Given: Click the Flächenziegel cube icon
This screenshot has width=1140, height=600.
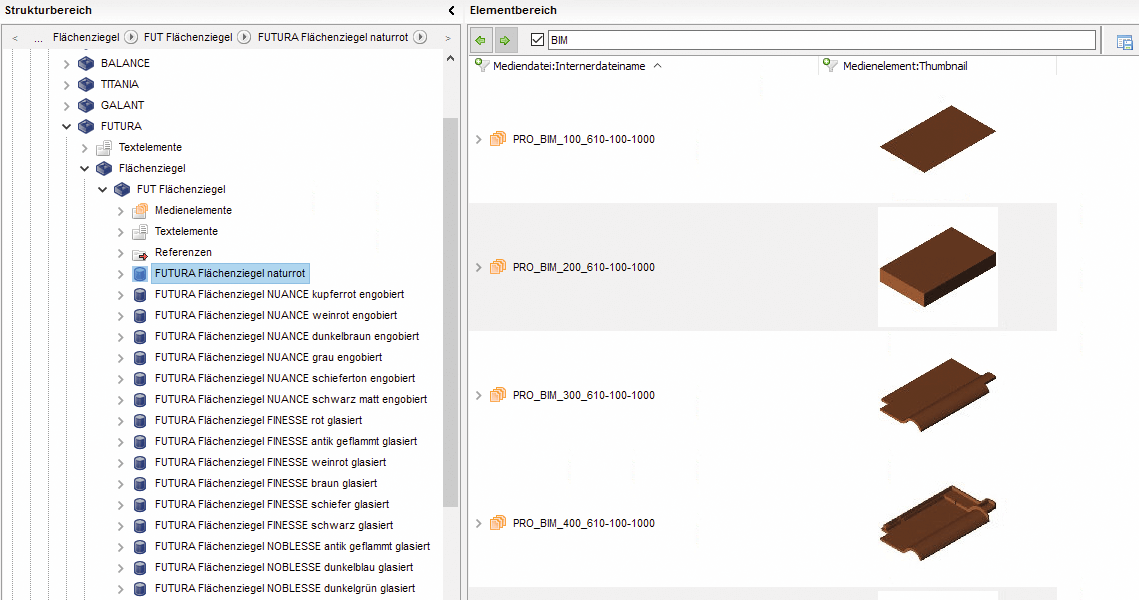Looking at the screenshot, I should point(104,169).
